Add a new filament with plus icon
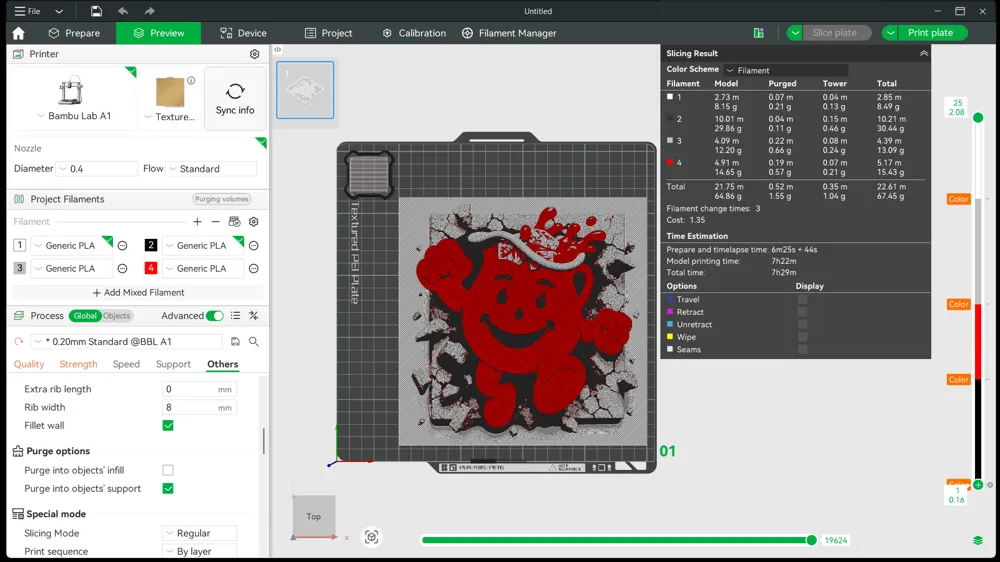 (x=197, y=221)
